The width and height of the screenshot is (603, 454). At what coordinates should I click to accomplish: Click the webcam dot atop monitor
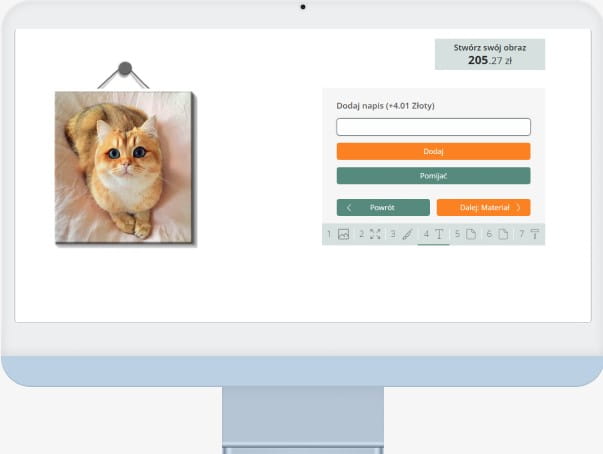click(x=302, y=6)
